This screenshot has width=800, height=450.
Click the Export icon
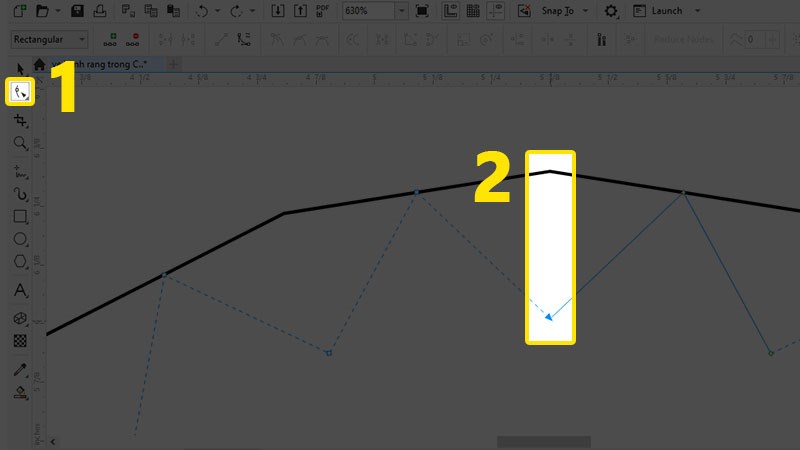point(301,11)
